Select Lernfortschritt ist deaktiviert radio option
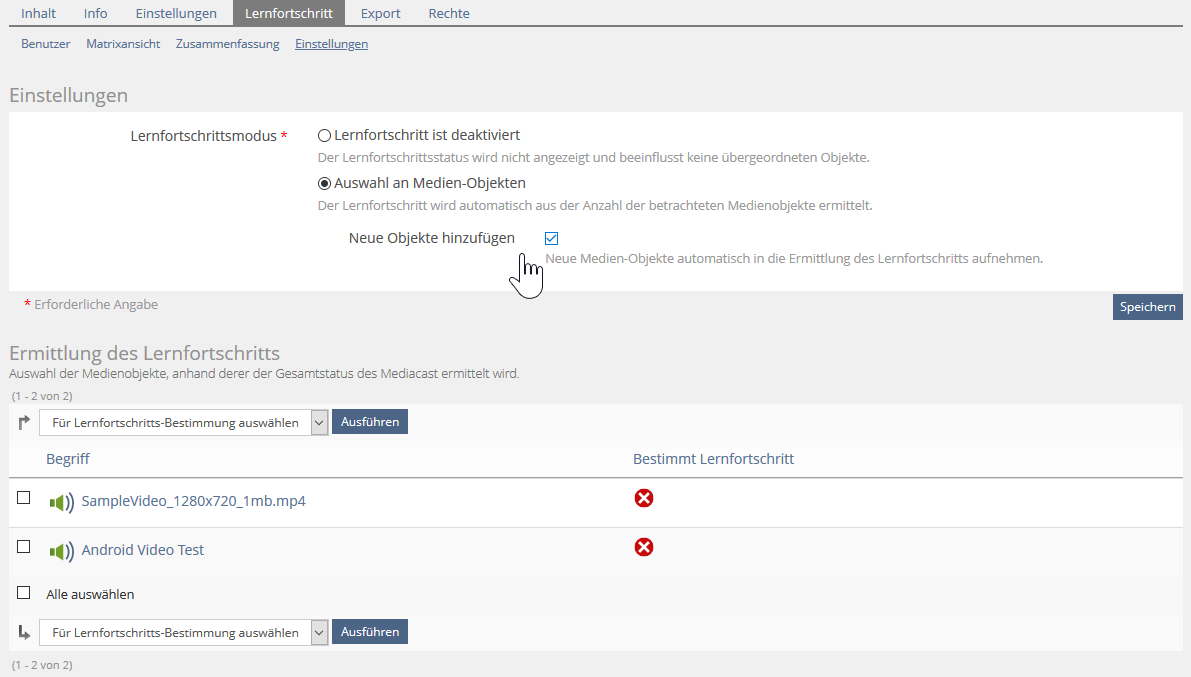This screenshot has width=1191, height=677. [x=324, y=135]
